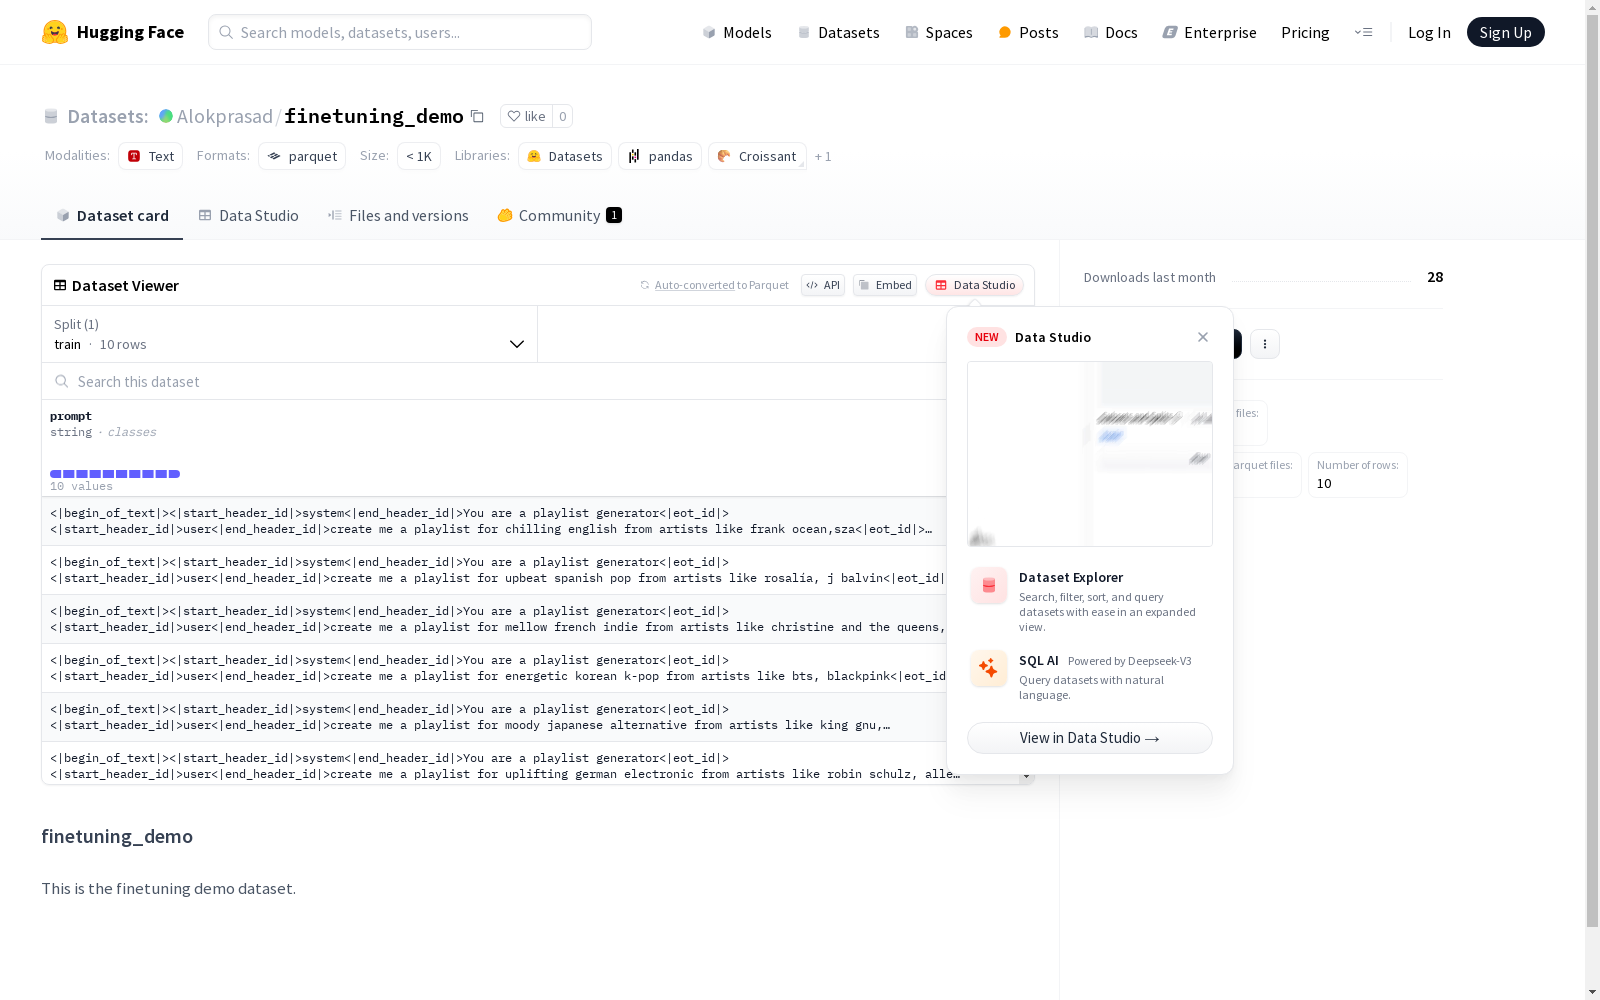Screen dimensions: 1600x1000
Task: Close the Data Studio popup
Action: point(1203,337)
